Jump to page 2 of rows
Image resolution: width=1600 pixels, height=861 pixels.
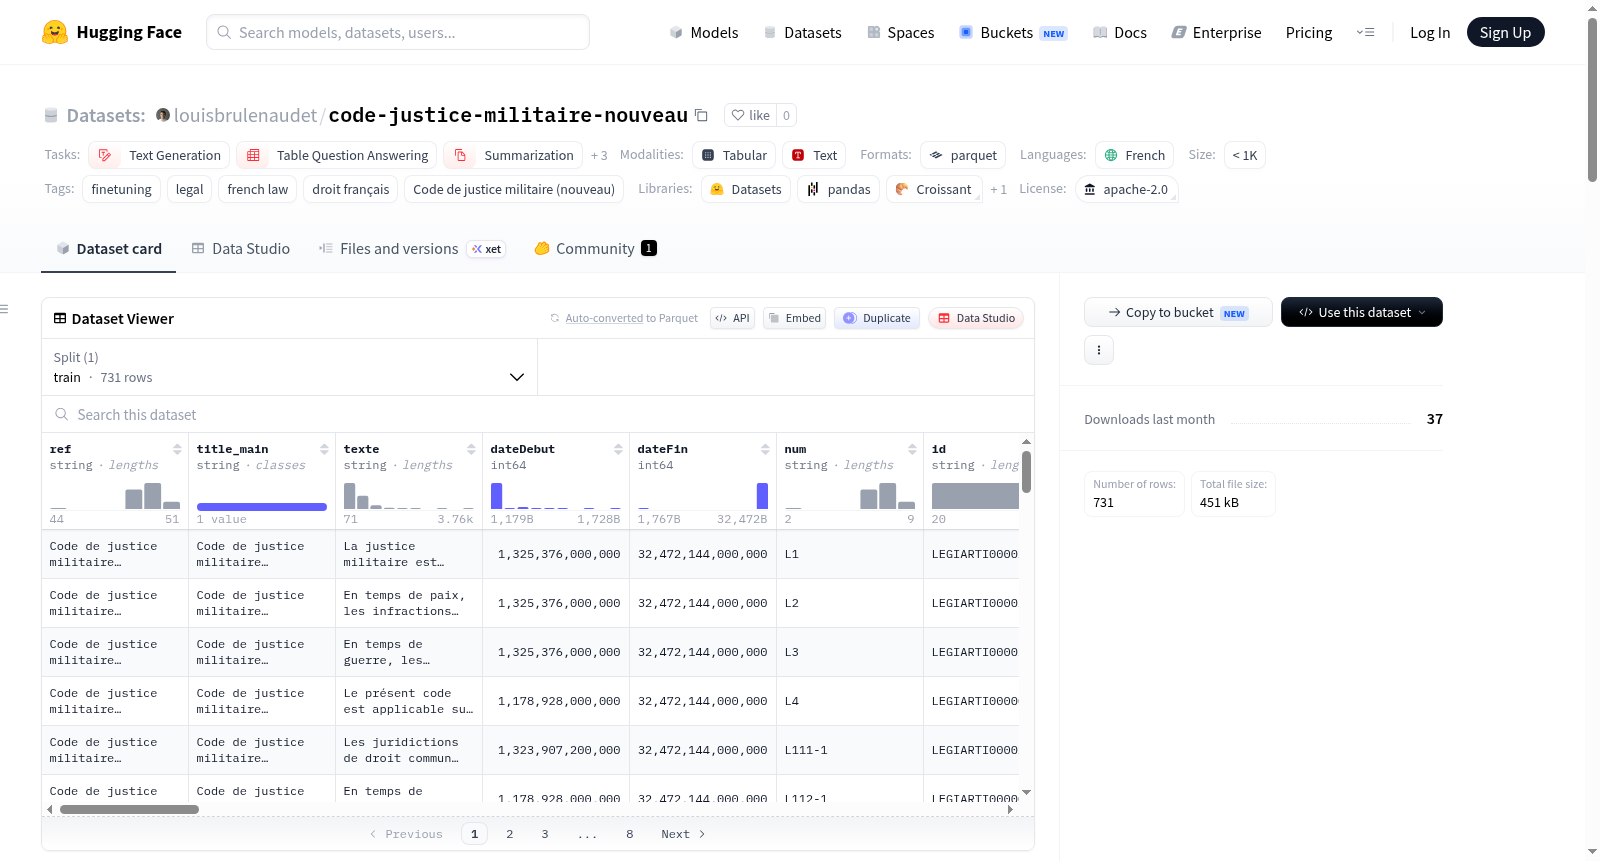(510, 834)
